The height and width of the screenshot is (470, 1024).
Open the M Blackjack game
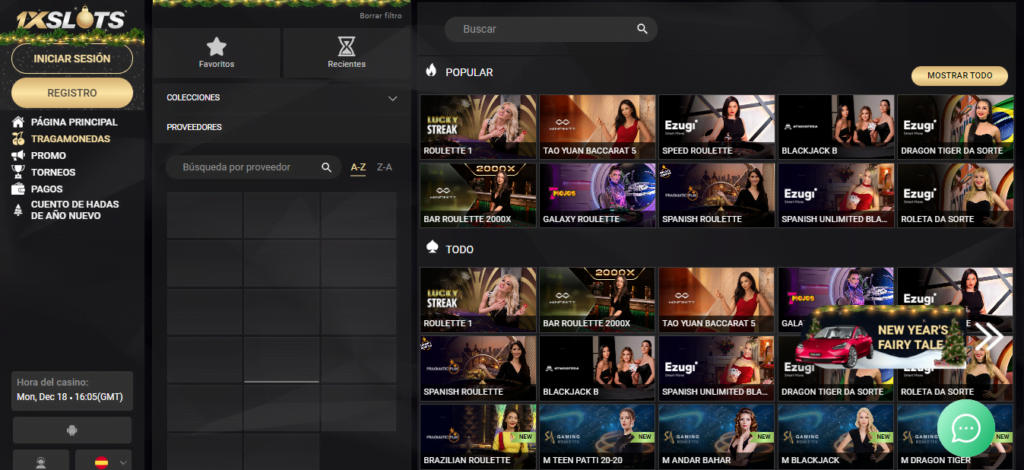tap(836, 436)
